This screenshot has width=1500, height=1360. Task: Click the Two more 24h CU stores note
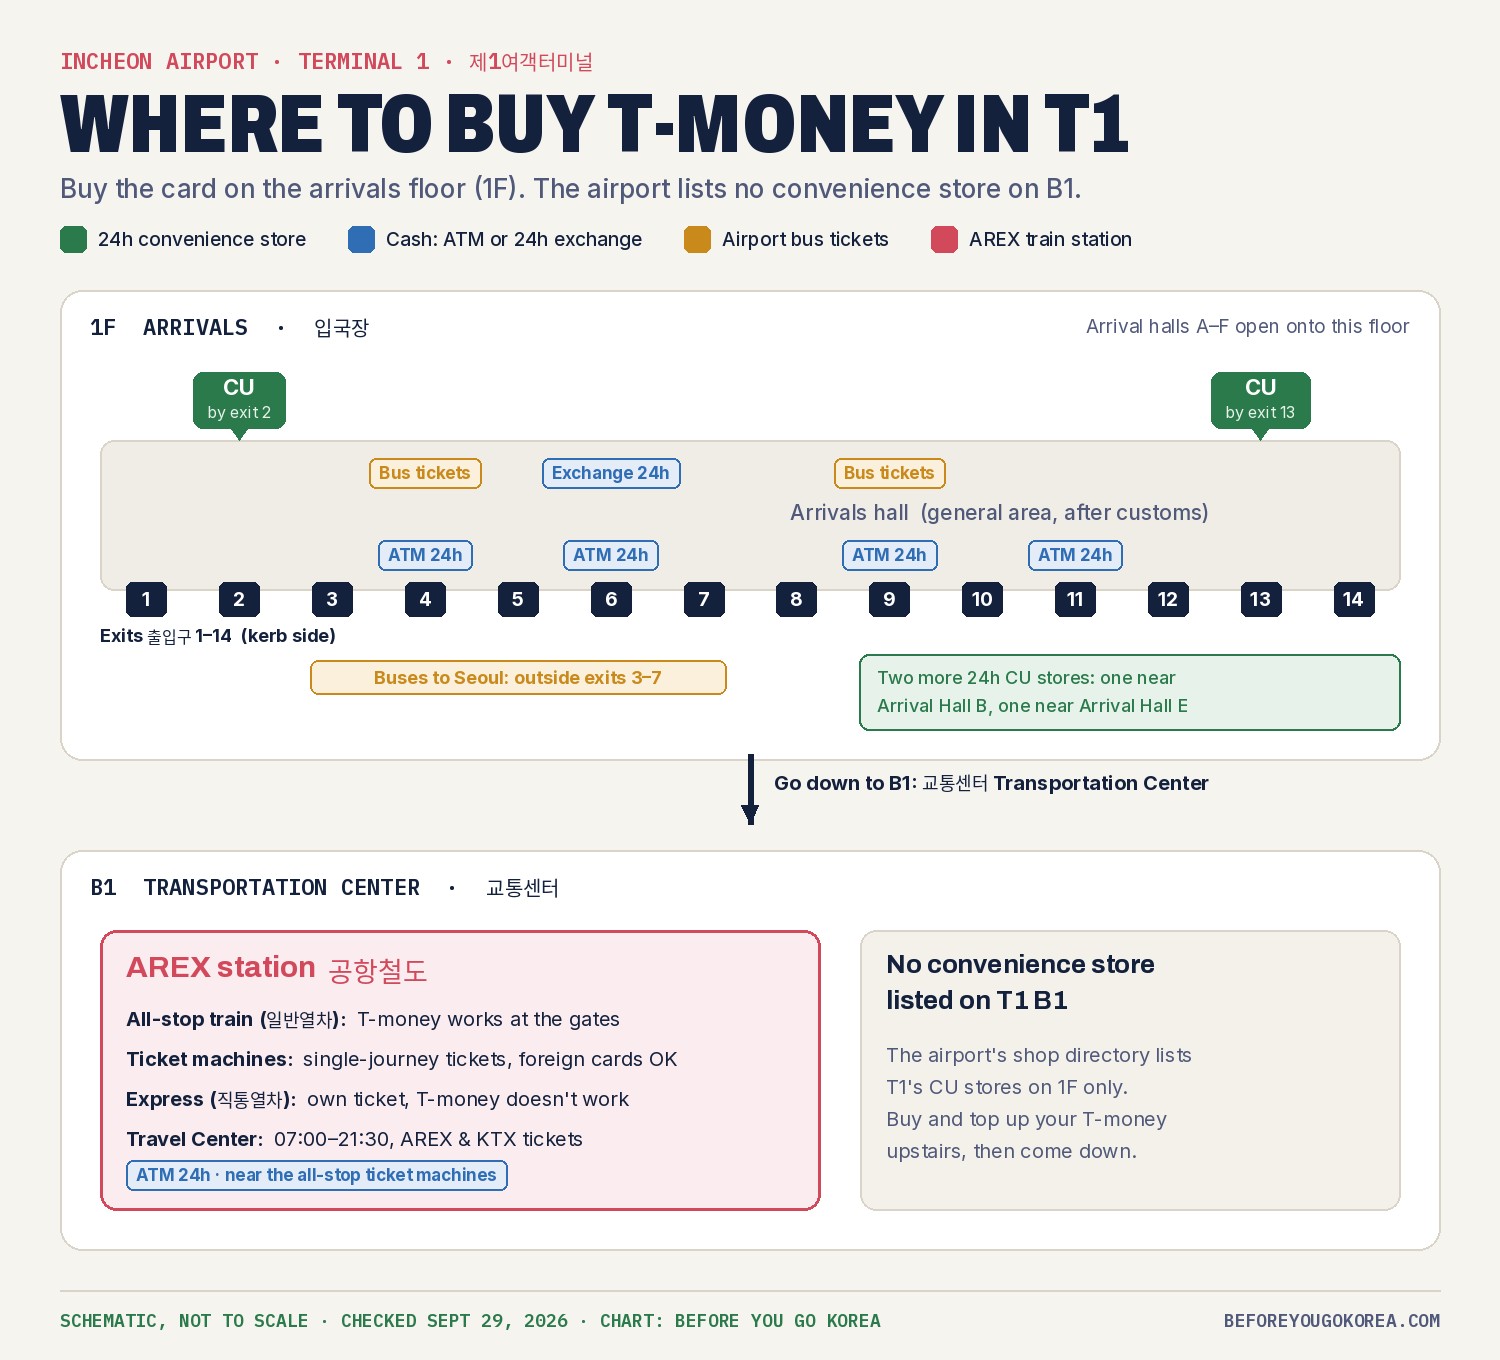(x=1130, y=692)
